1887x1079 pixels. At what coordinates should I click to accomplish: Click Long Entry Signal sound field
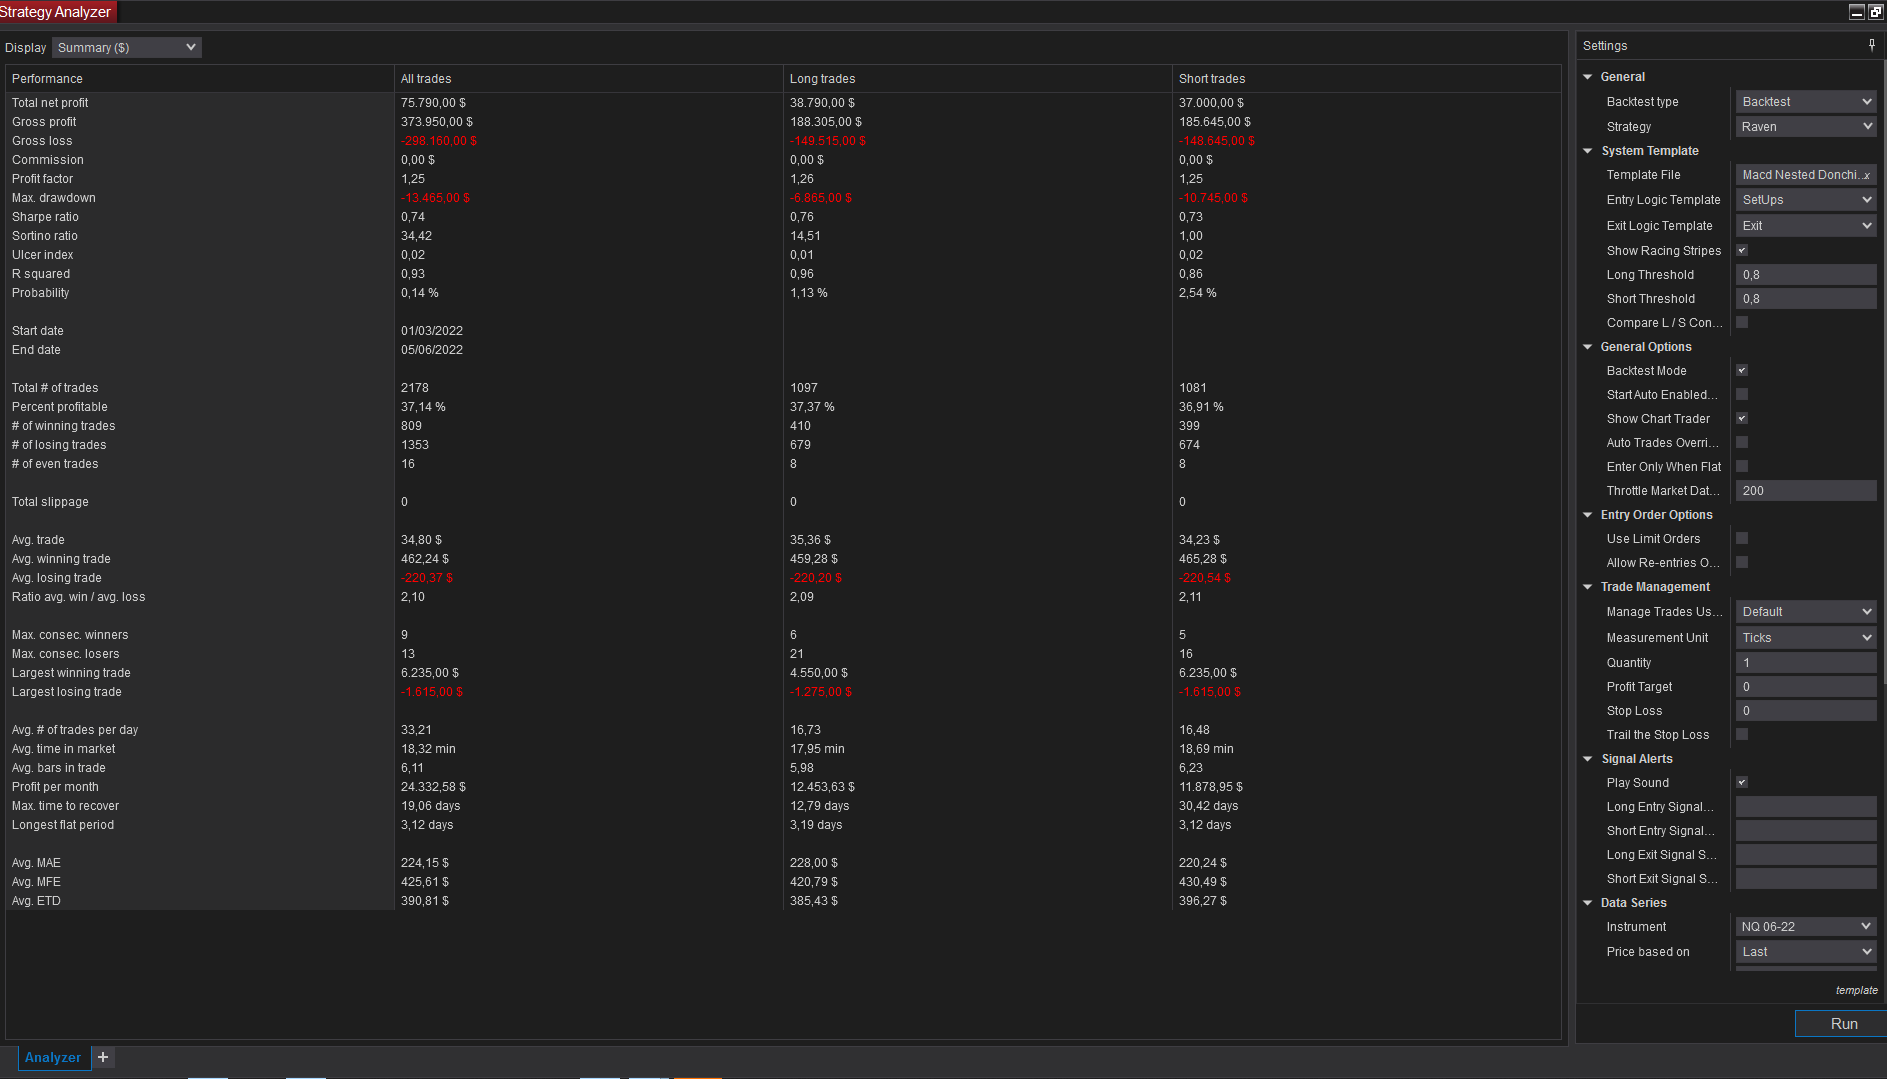(x=1806, y=807)
